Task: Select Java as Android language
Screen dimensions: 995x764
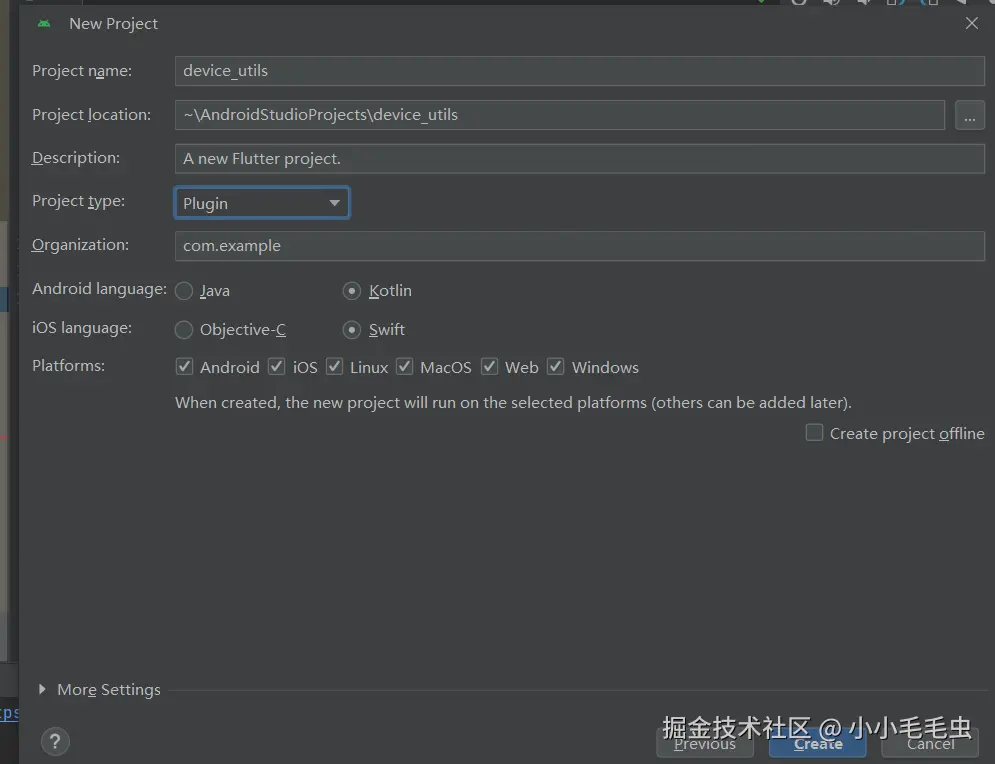Action: (x=184, y=291)
